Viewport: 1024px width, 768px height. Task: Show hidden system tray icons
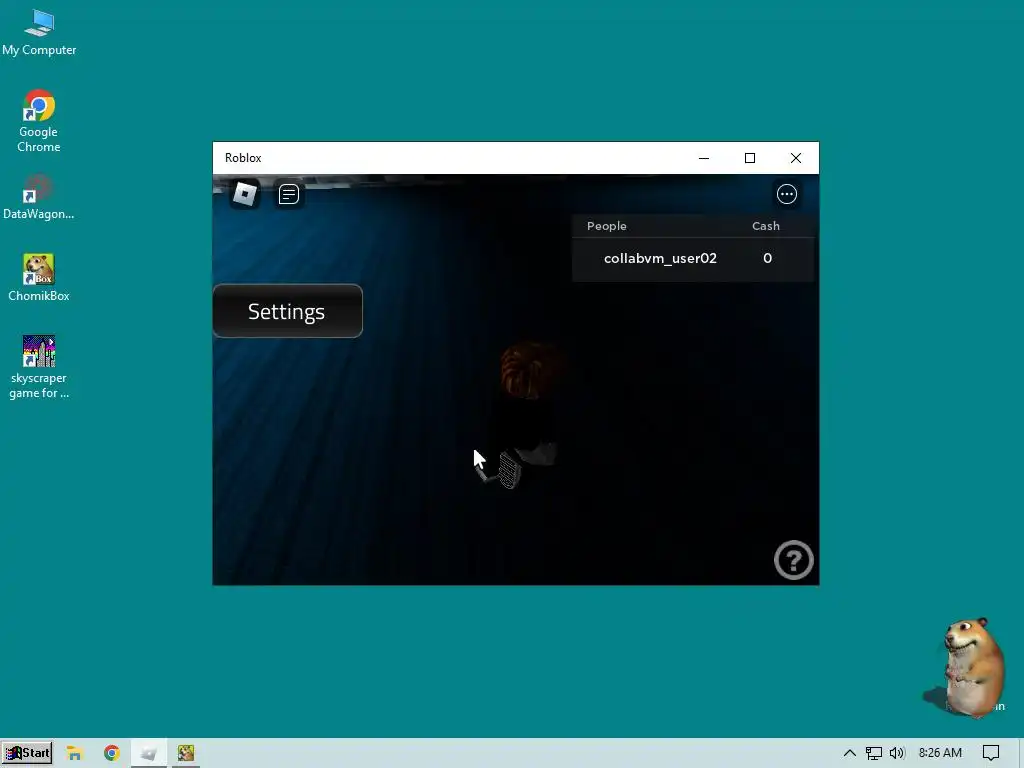pyautogui.click(x=850, y=753)
